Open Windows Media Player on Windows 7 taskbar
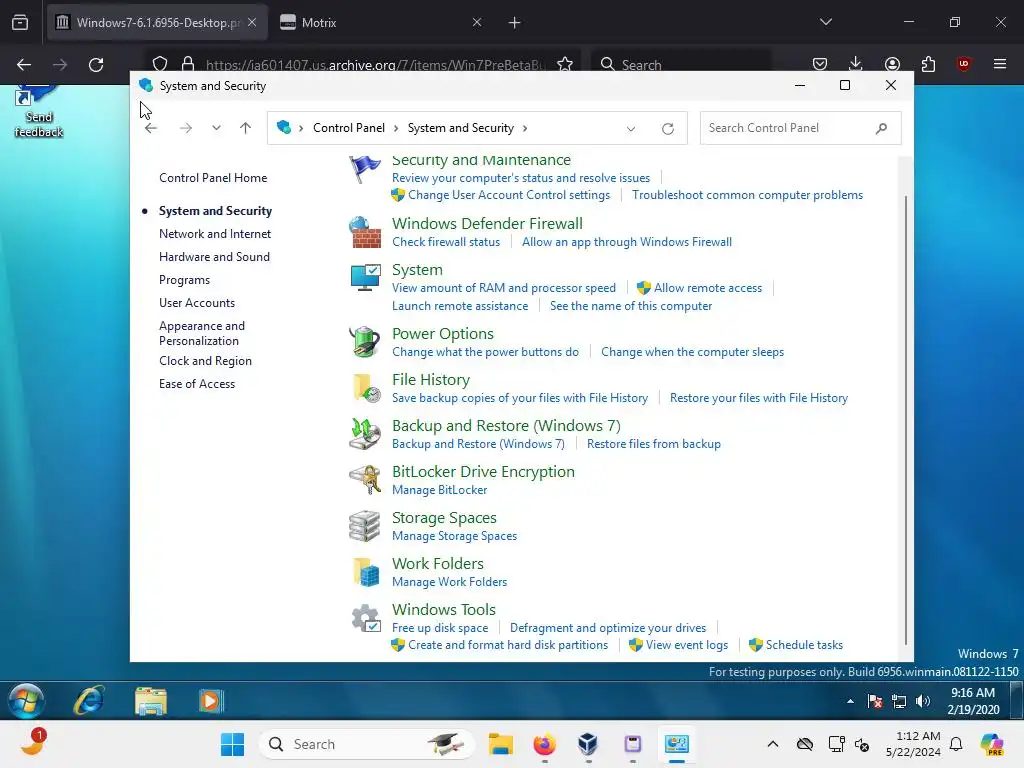1024x768 pixels. tap(211, 701)
